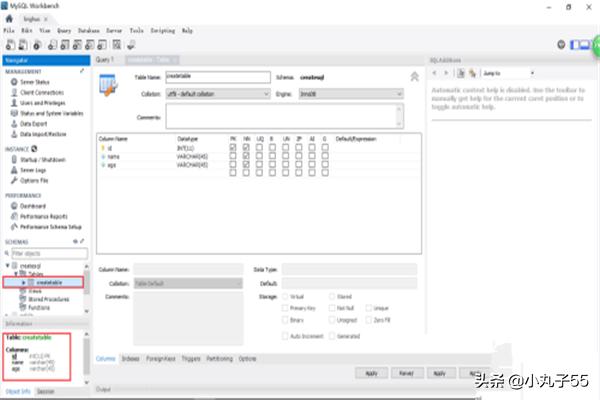Open the Scripting menu
Screen dimensions: 600x400
163,30
